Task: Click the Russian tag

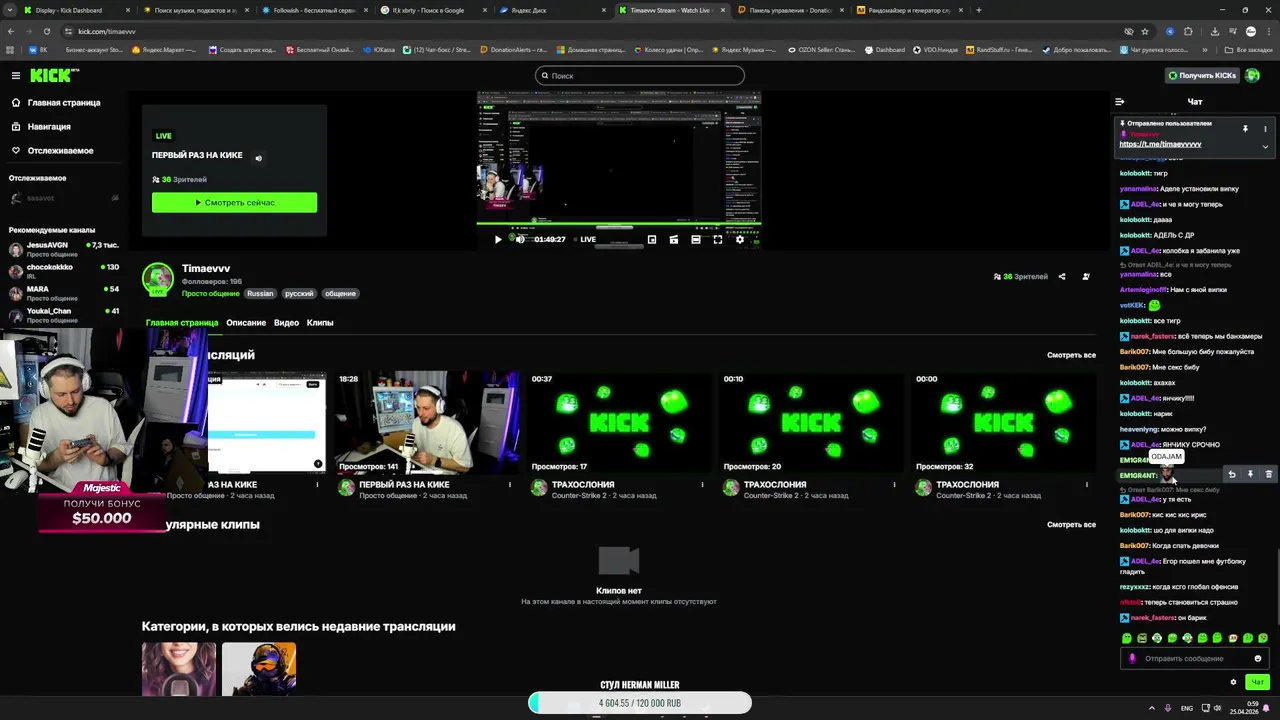Action: 260,293
